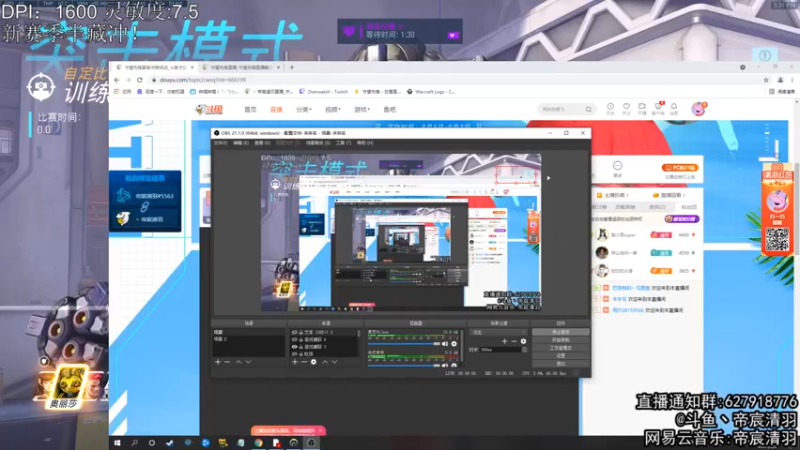Viewport: 800px width, 450px height.
Task: Click 停止推流 button in OBS controls
Action: 561,332
